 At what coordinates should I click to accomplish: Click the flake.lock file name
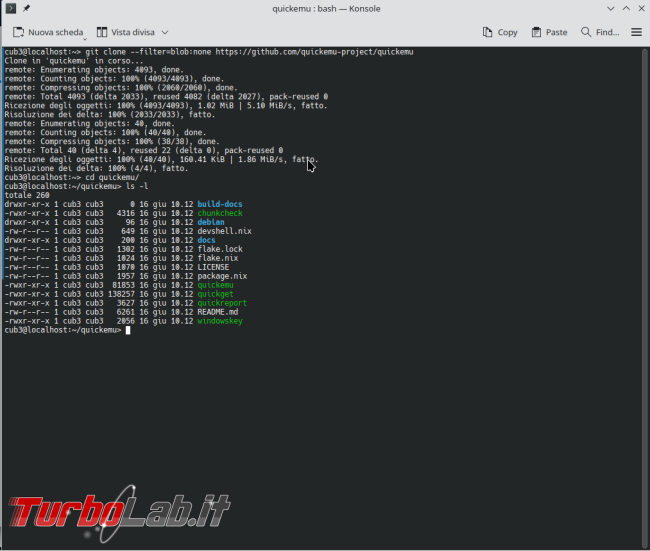(220, 249)
